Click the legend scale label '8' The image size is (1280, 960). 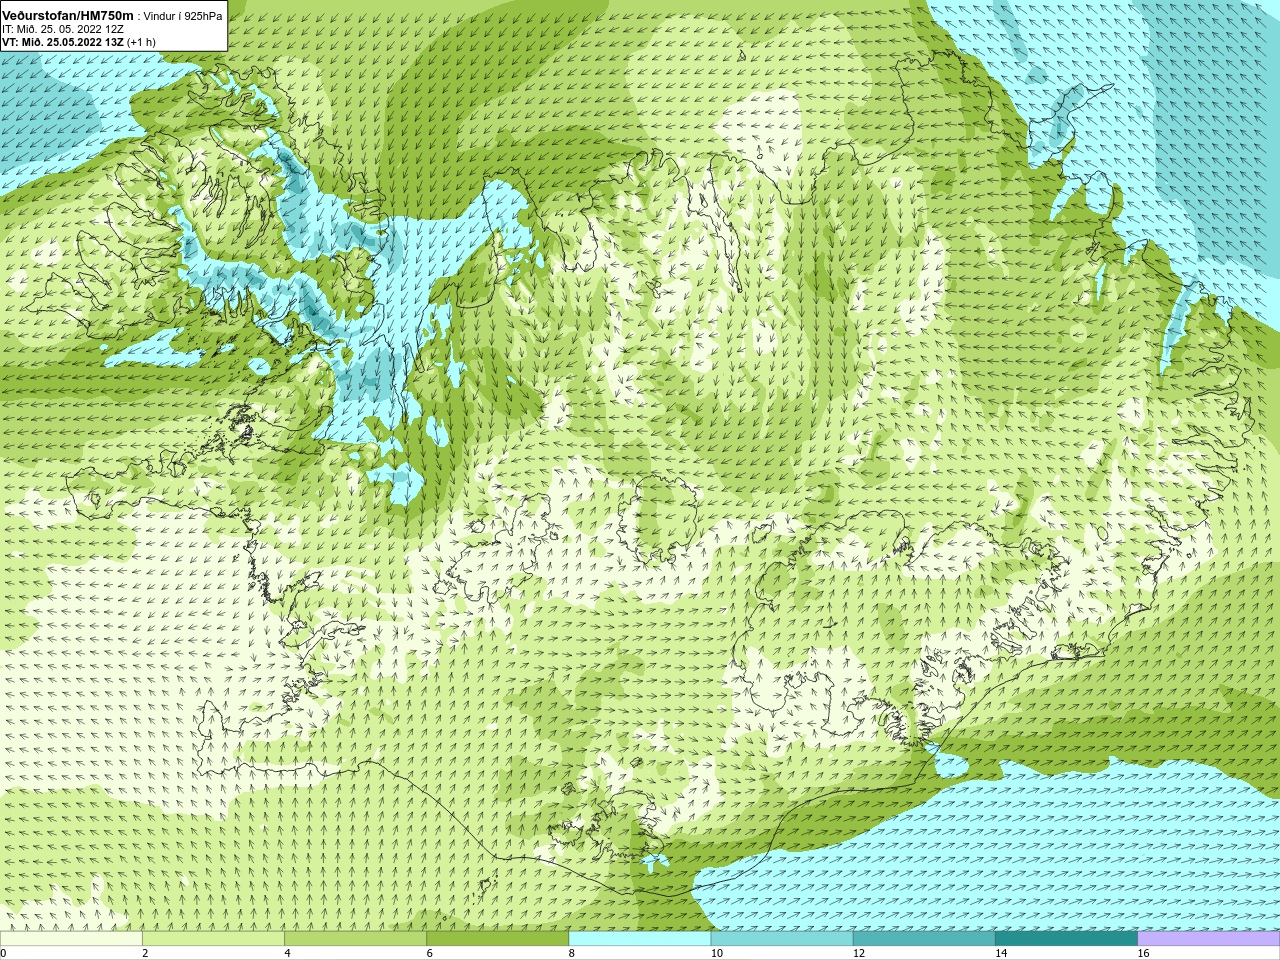pos(572,953)
